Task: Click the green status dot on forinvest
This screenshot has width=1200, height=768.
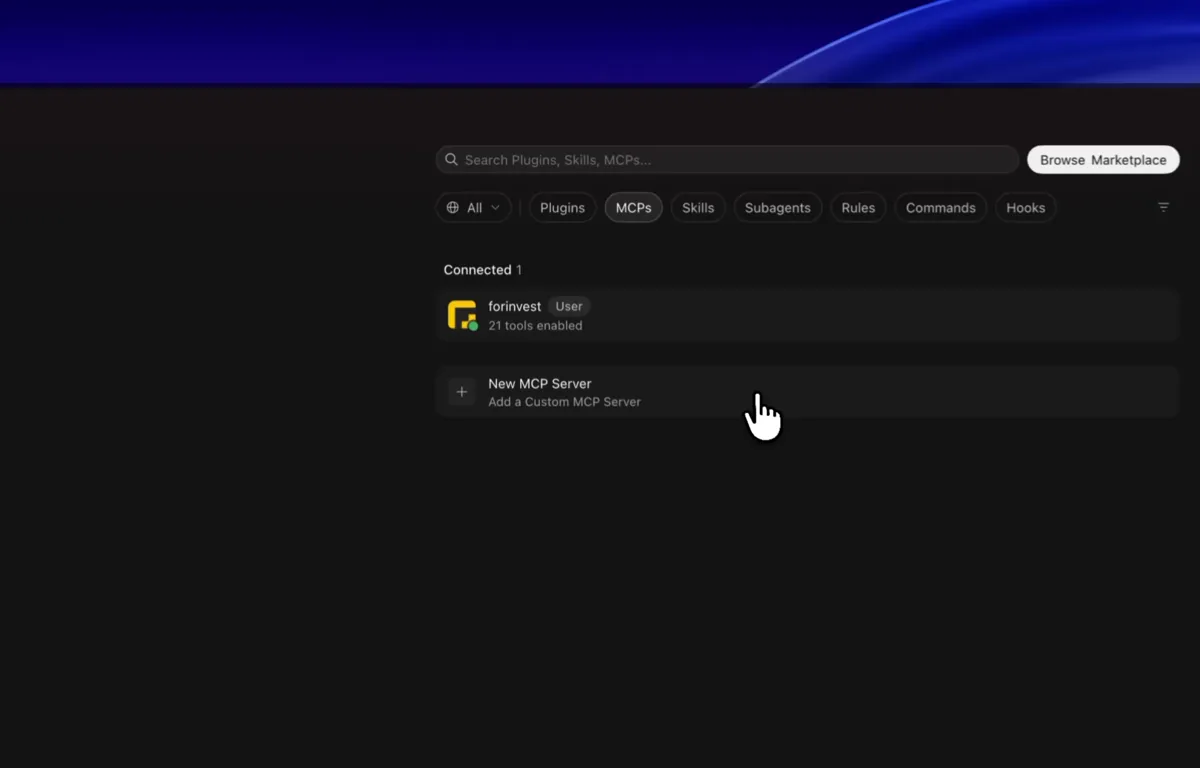Action: click(473, 327)
